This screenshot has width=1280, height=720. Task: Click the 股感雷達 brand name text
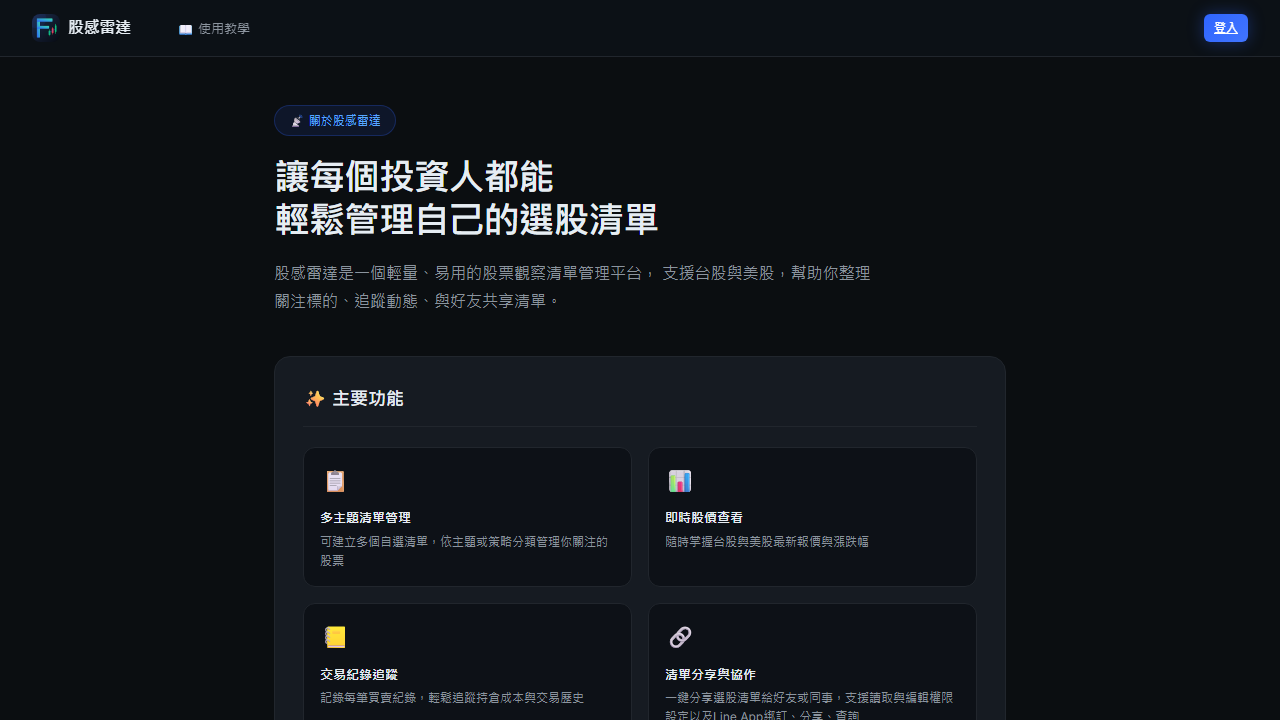pos(99,28)
